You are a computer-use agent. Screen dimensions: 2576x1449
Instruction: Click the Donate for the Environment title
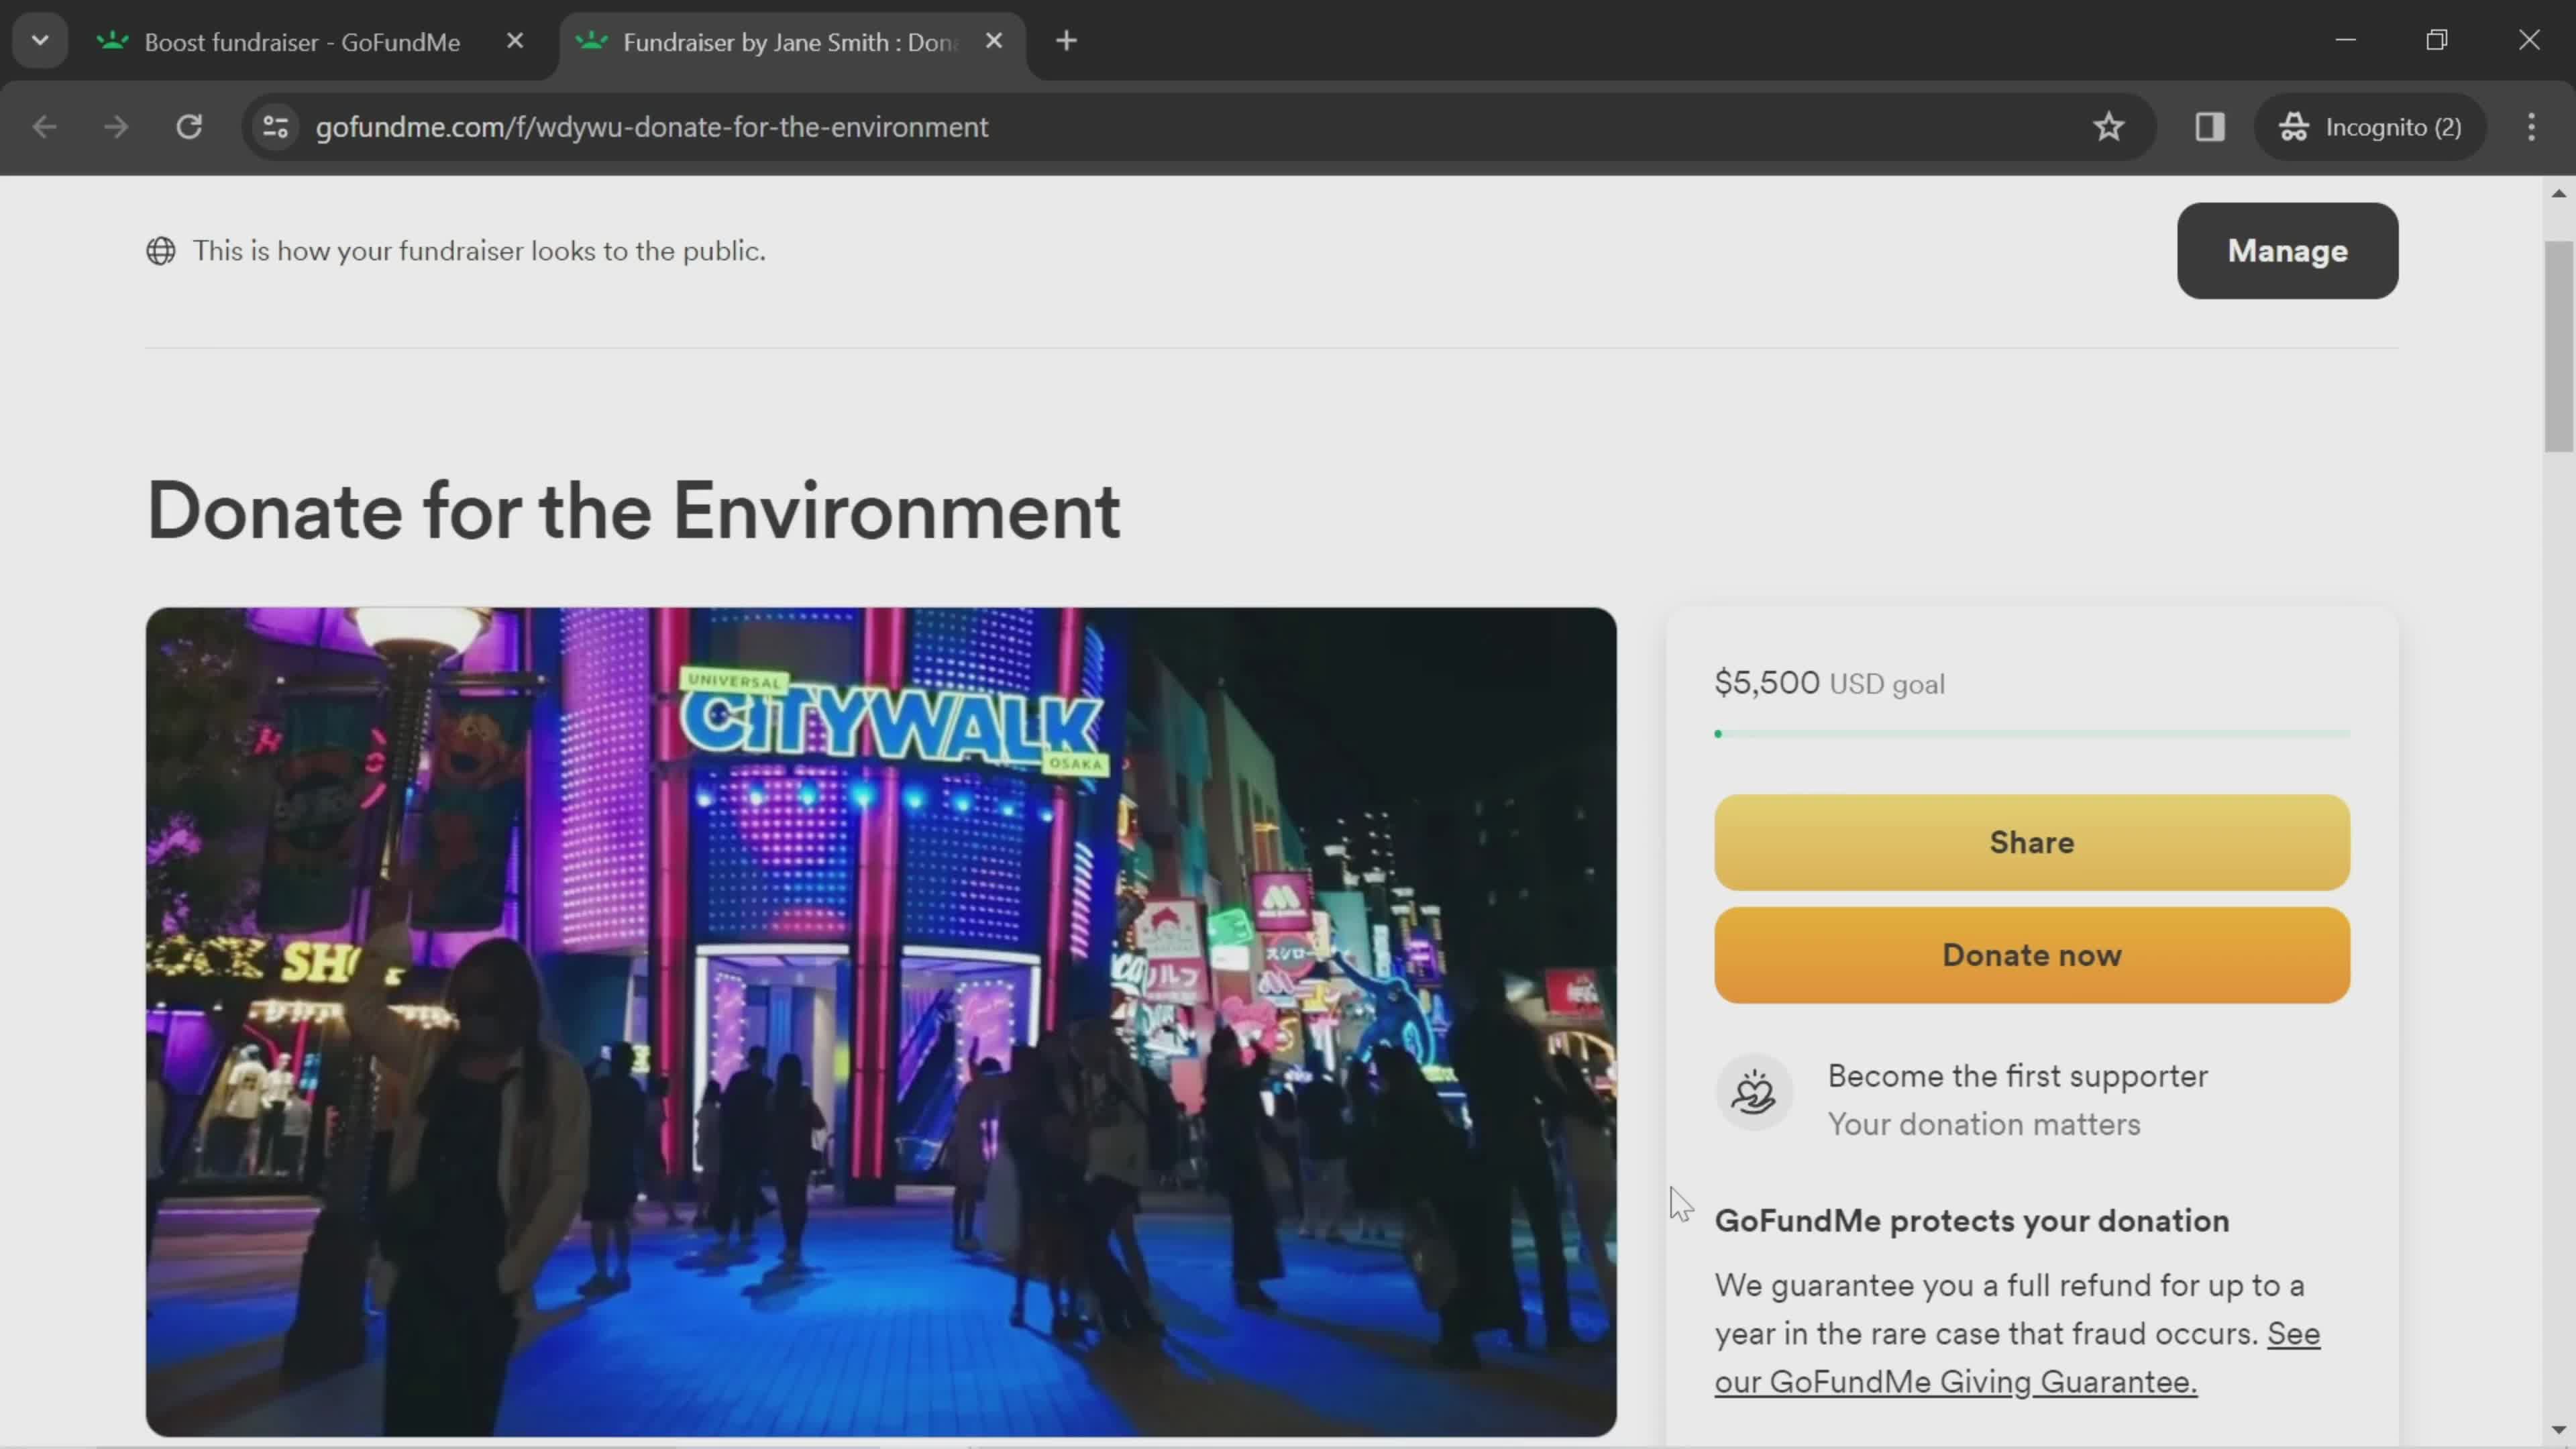[634, 512]
